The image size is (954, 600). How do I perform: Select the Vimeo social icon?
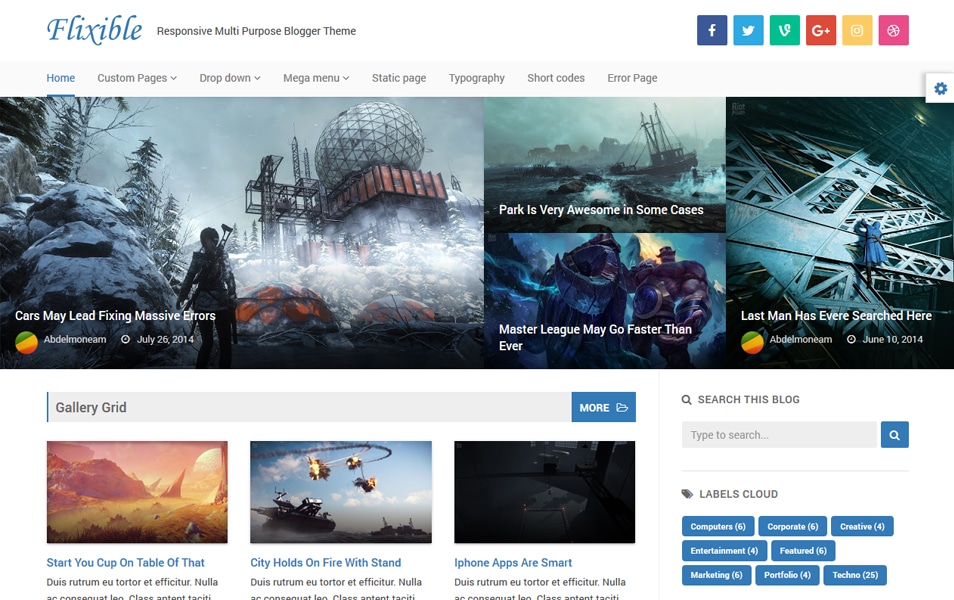coord(784,30)
